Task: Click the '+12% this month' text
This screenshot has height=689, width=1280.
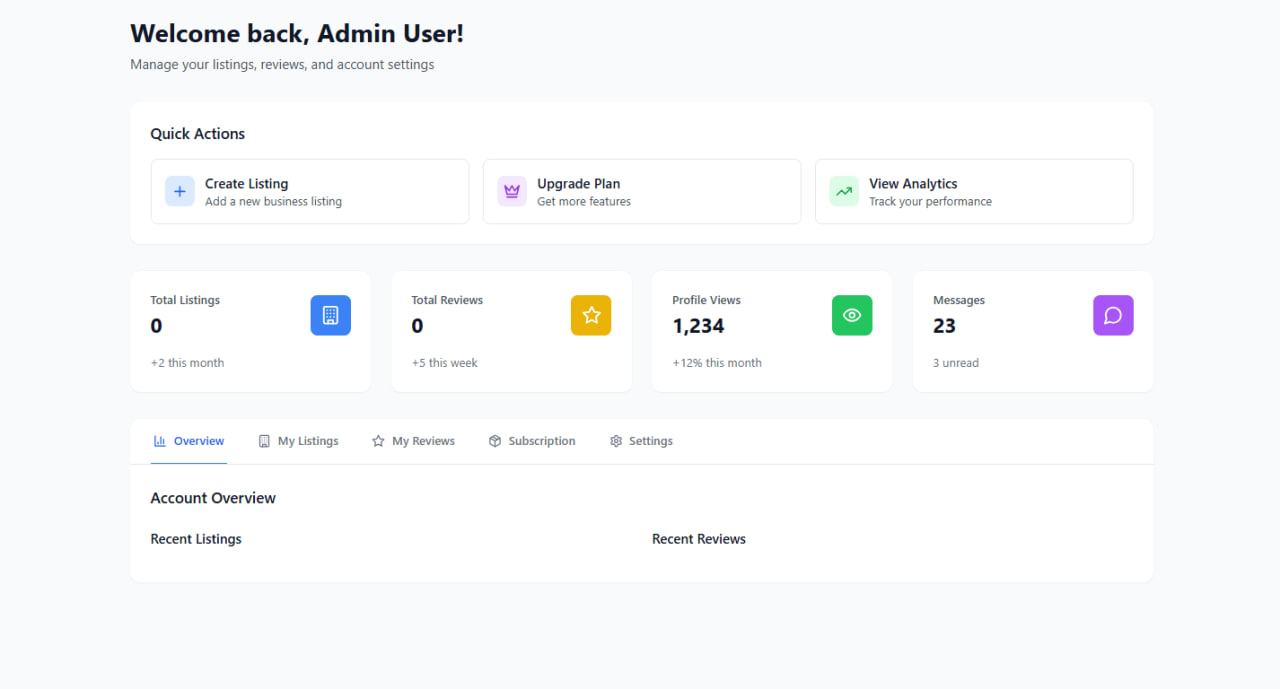Action: click(x=717, y=363)
